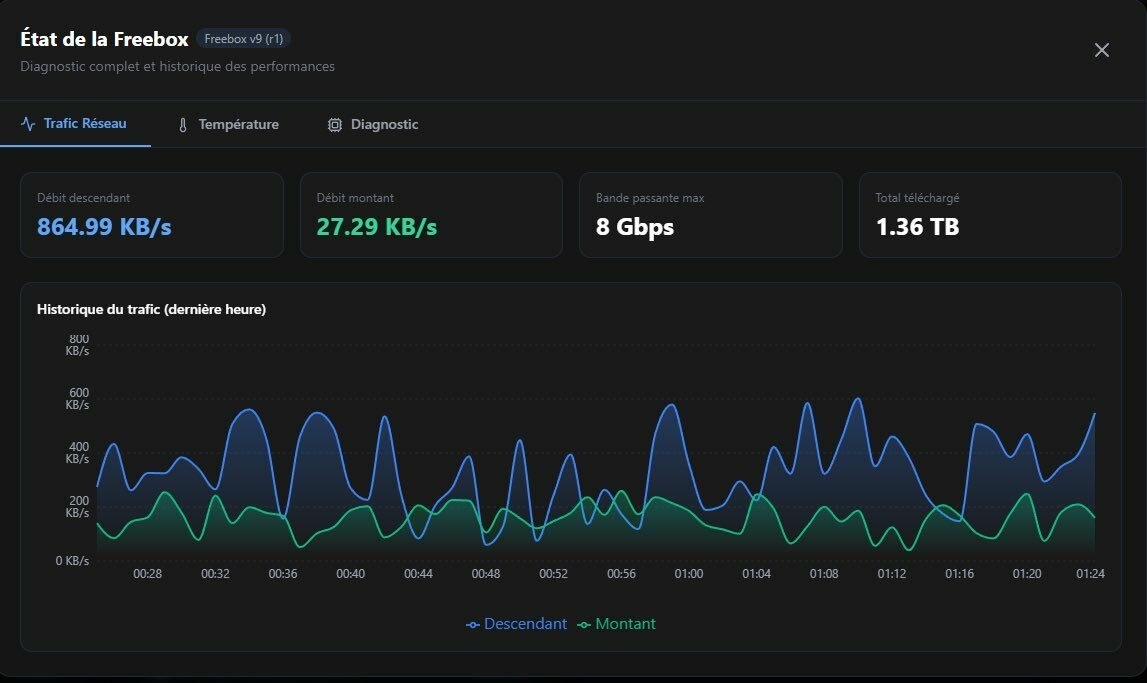The height and width of the screenshot is (683, 1147).
Task: Click the 00:48 time label on the axis
Action: click(486, 574)
